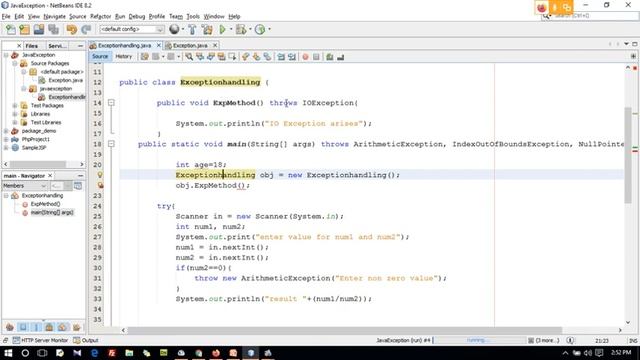Open the Output window button
Viewport: 640px width, 360px height.
pos(86,340)
